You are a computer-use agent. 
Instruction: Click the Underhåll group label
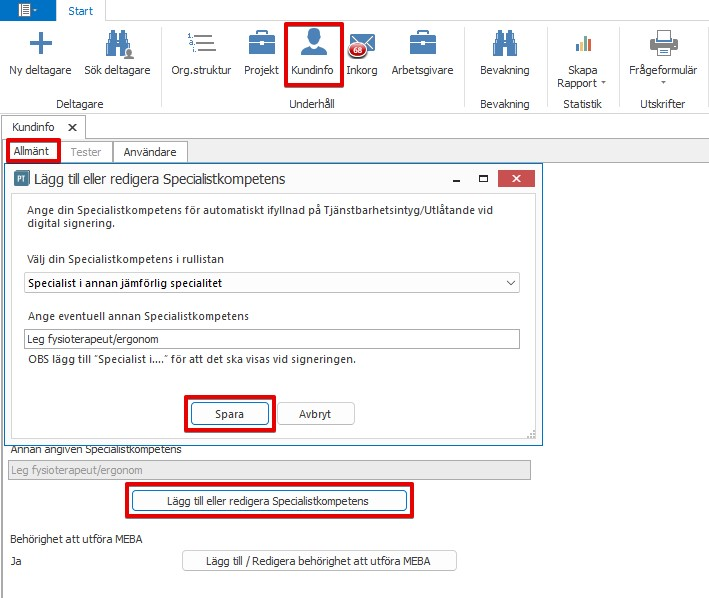pos(312,104)
